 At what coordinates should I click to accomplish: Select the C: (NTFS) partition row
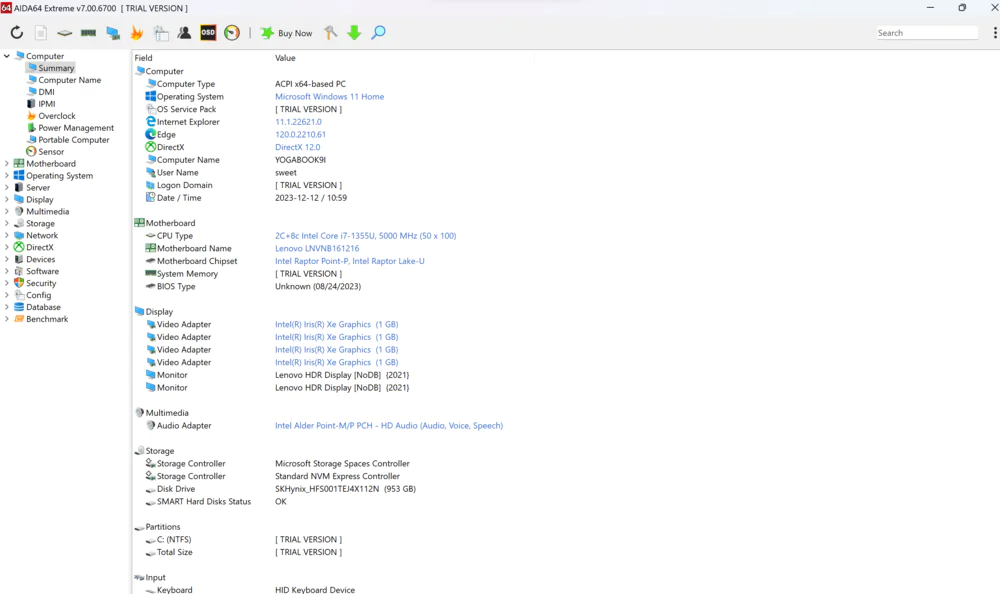[334, 539]
